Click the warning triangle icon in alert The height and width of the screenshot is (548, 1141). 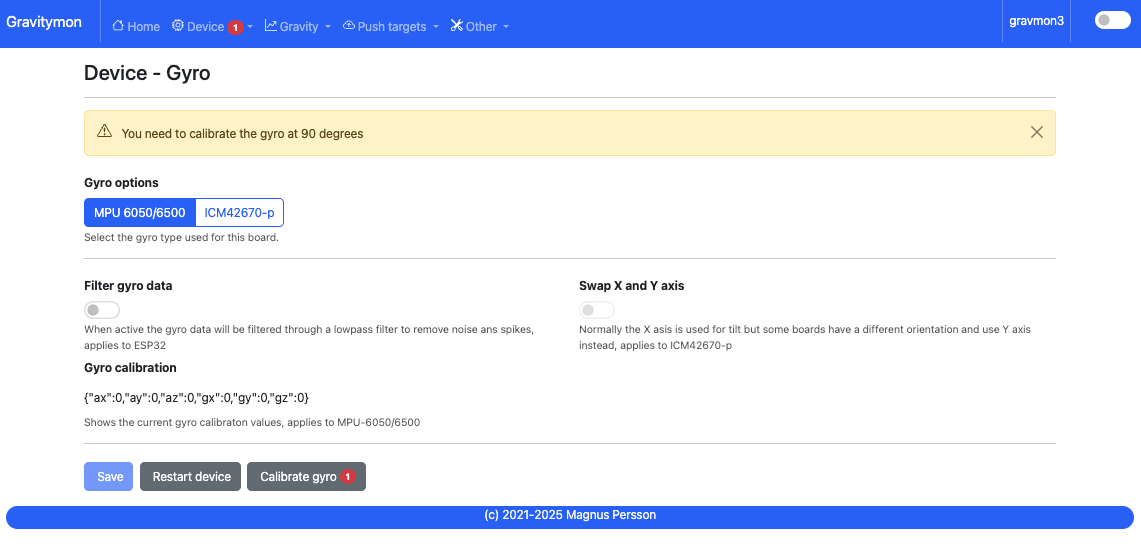(104, 132)
